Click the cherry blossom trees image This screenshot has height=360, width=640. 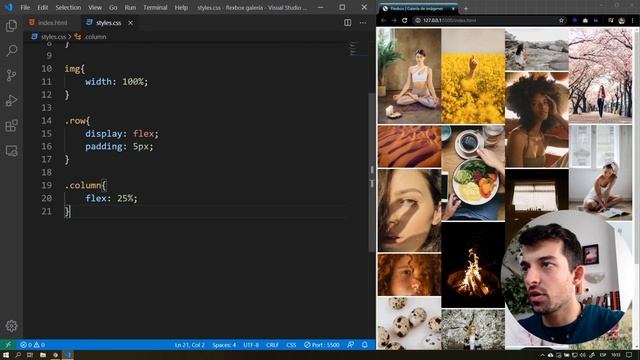[x=600, y=76]
